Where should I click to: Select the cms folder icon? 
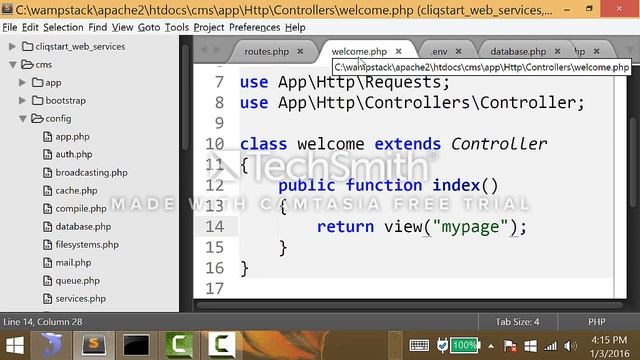tap(27, 64)
